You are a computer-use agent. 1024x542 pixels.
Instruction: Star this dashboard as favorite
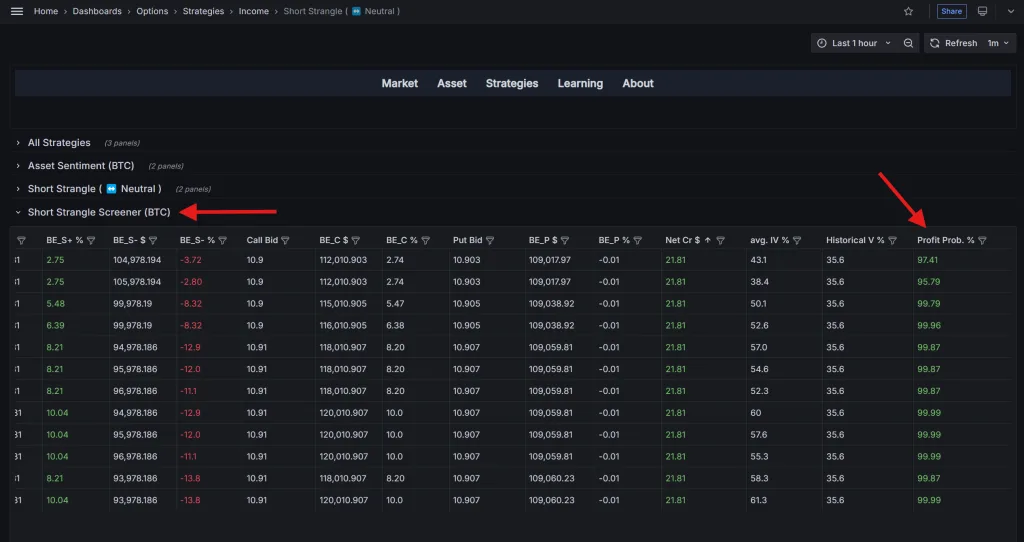(x=908, y=11)
